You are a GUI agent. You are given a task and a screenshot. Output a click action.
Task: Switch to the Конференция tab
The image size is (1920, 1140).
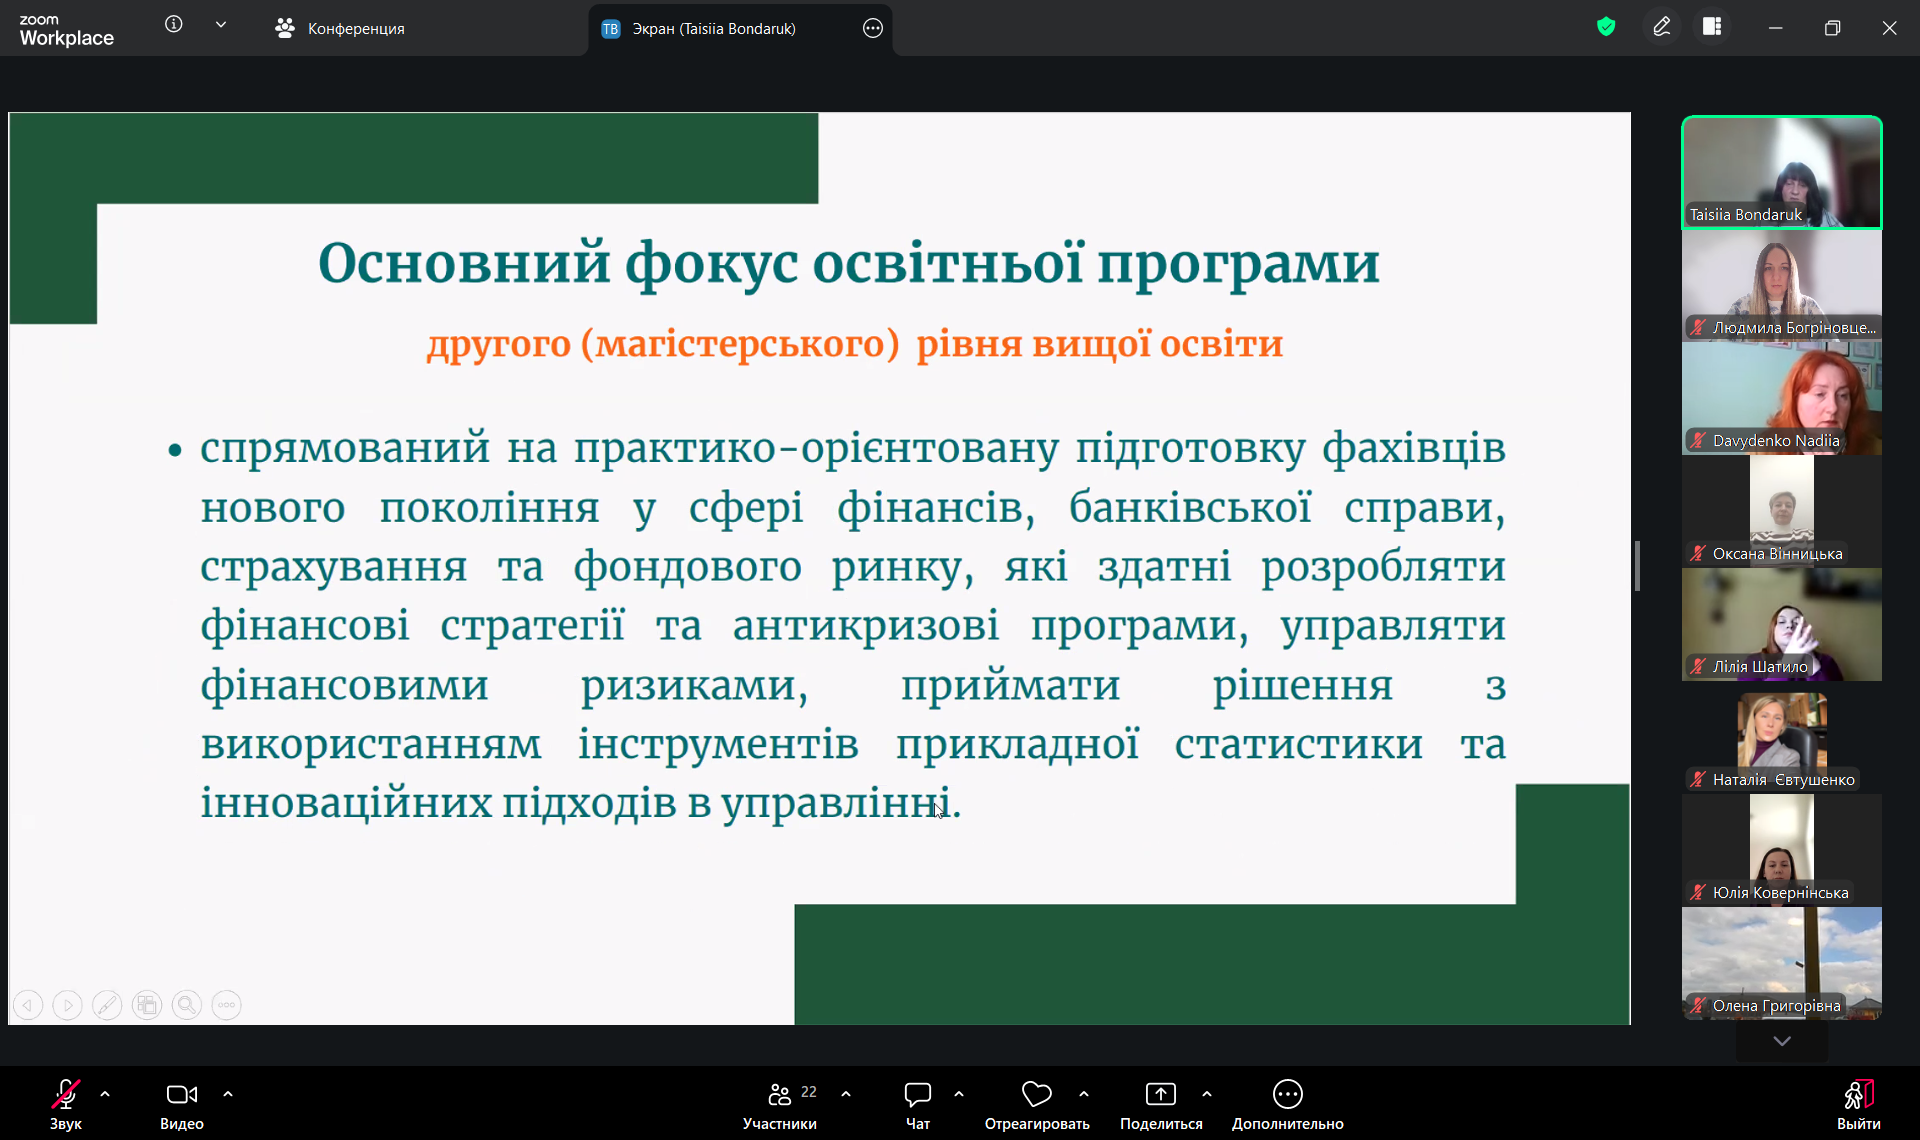pos(340,29)
